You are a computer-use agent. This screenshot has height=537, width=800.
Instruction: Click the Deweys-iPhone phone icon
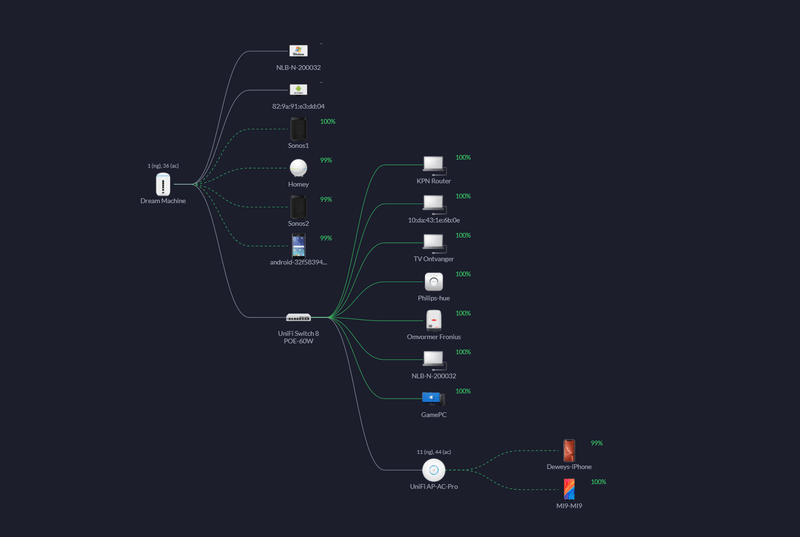[569, 450]
